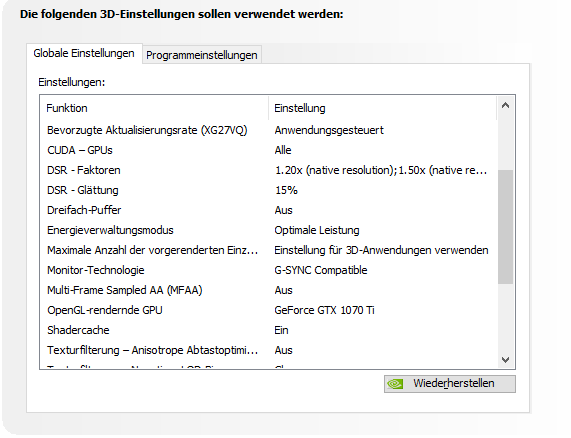Select the OpenGL-rendernde GPU row
Viewport: 571px width, 438px height.
(x=268, y=310)
